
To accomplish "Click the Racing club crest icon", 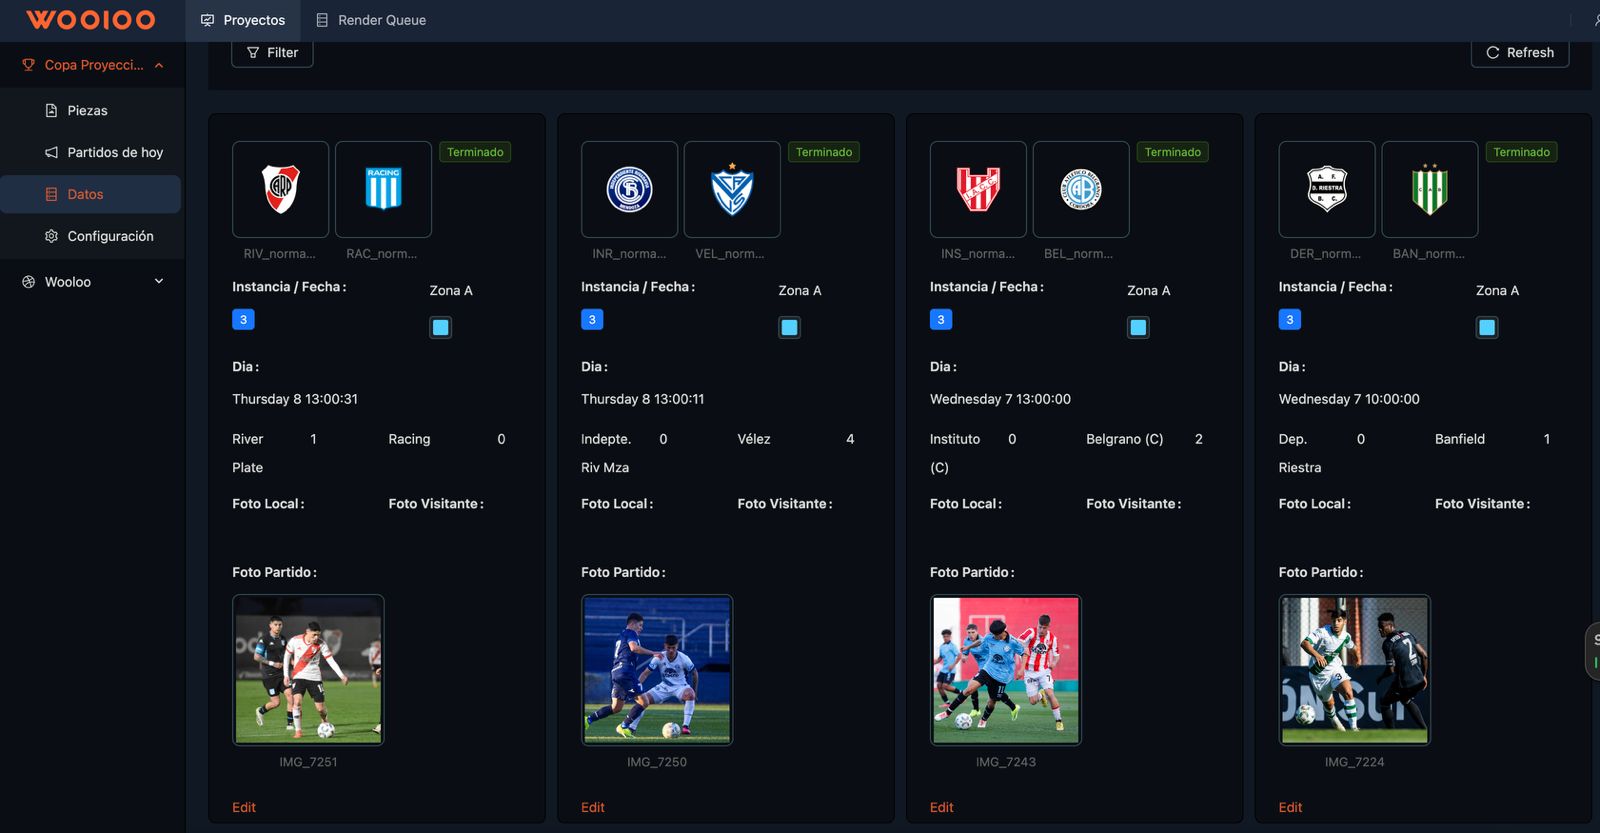I will click(x=383, y=189).
